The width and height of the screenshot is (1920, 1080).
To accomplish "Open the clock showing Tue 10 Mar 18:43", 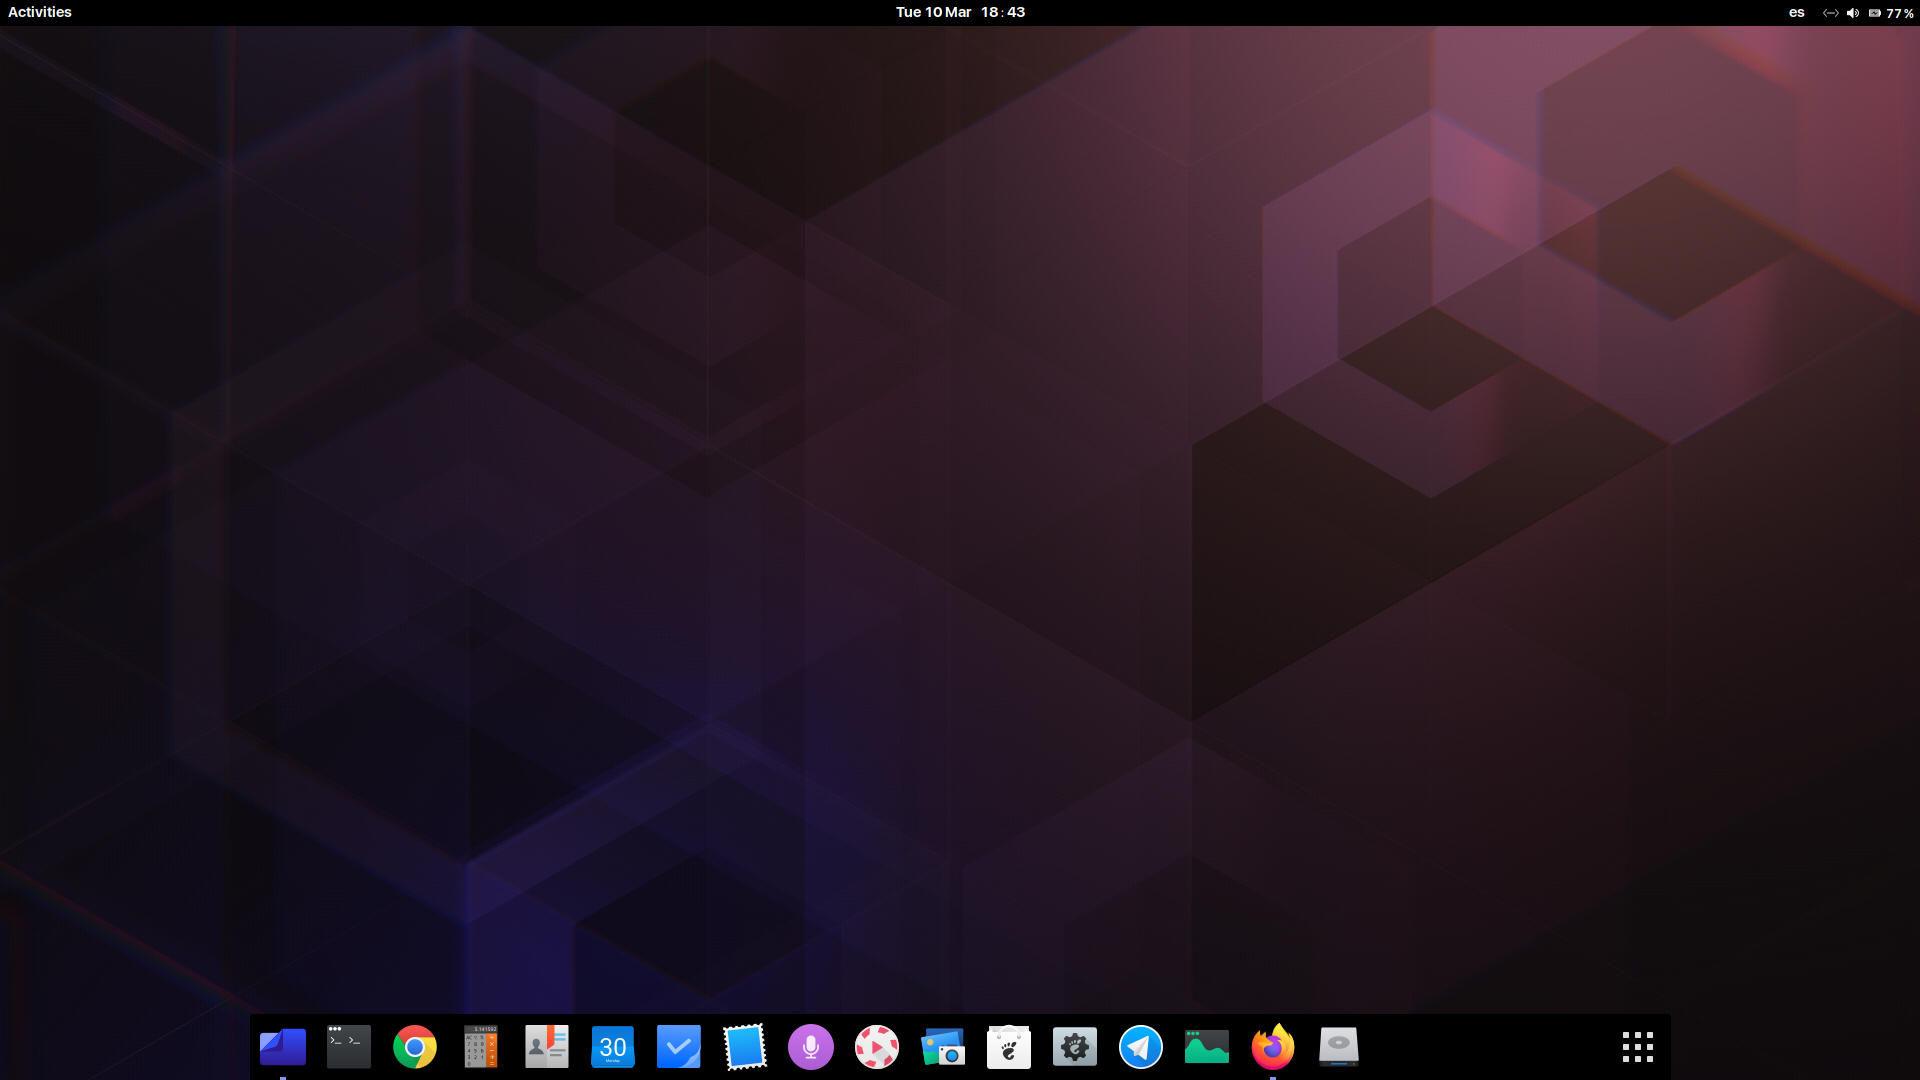I will coord(960,12).
